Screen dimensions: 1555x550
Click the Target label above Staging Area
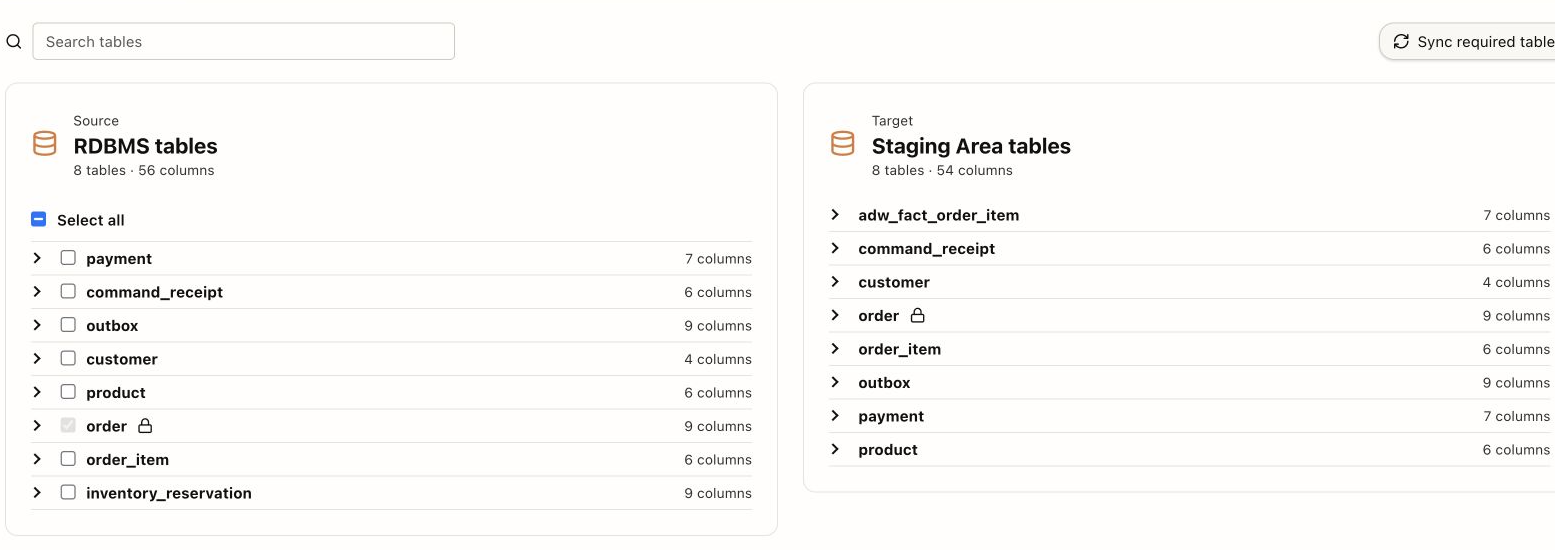[x=893, y=121]
